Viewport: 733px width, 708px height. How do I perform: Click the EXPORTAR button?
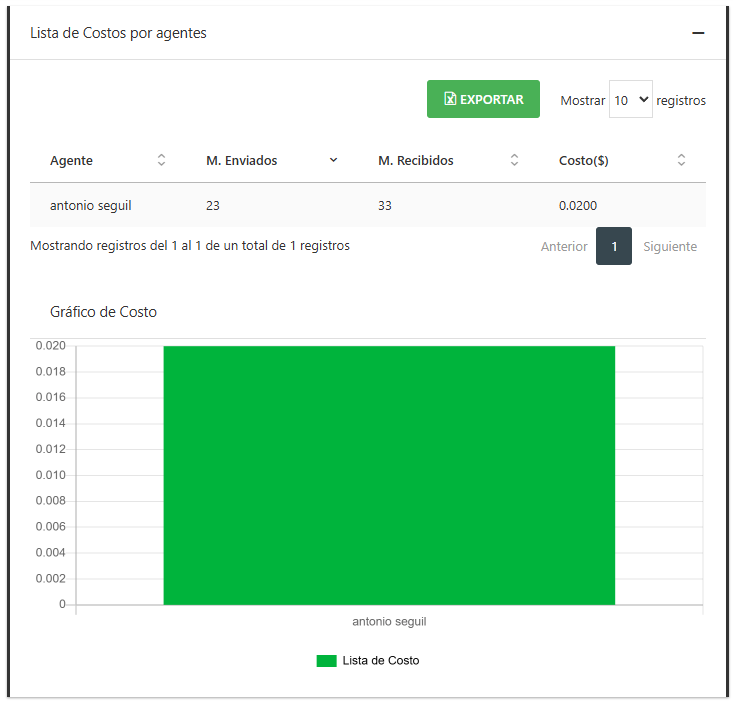[483, 99]
